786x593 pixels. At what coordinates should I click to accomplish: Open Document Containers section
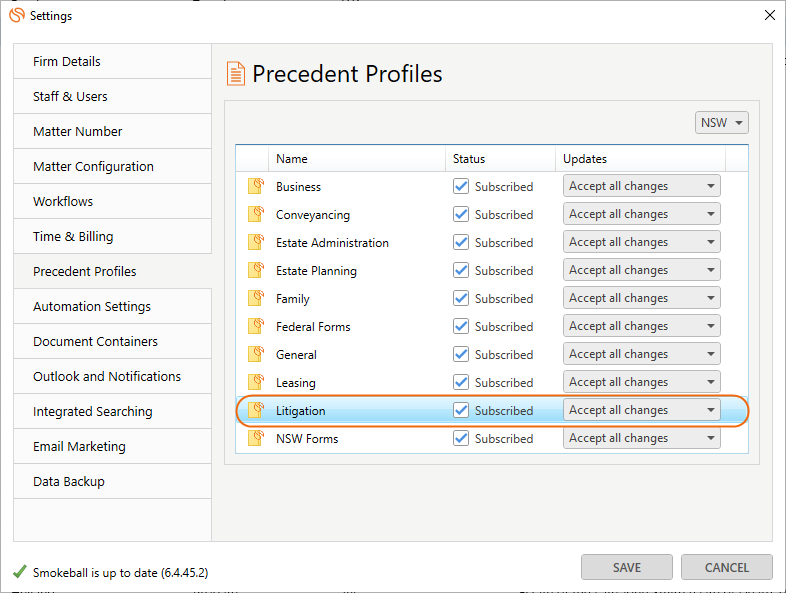[112, 341]
